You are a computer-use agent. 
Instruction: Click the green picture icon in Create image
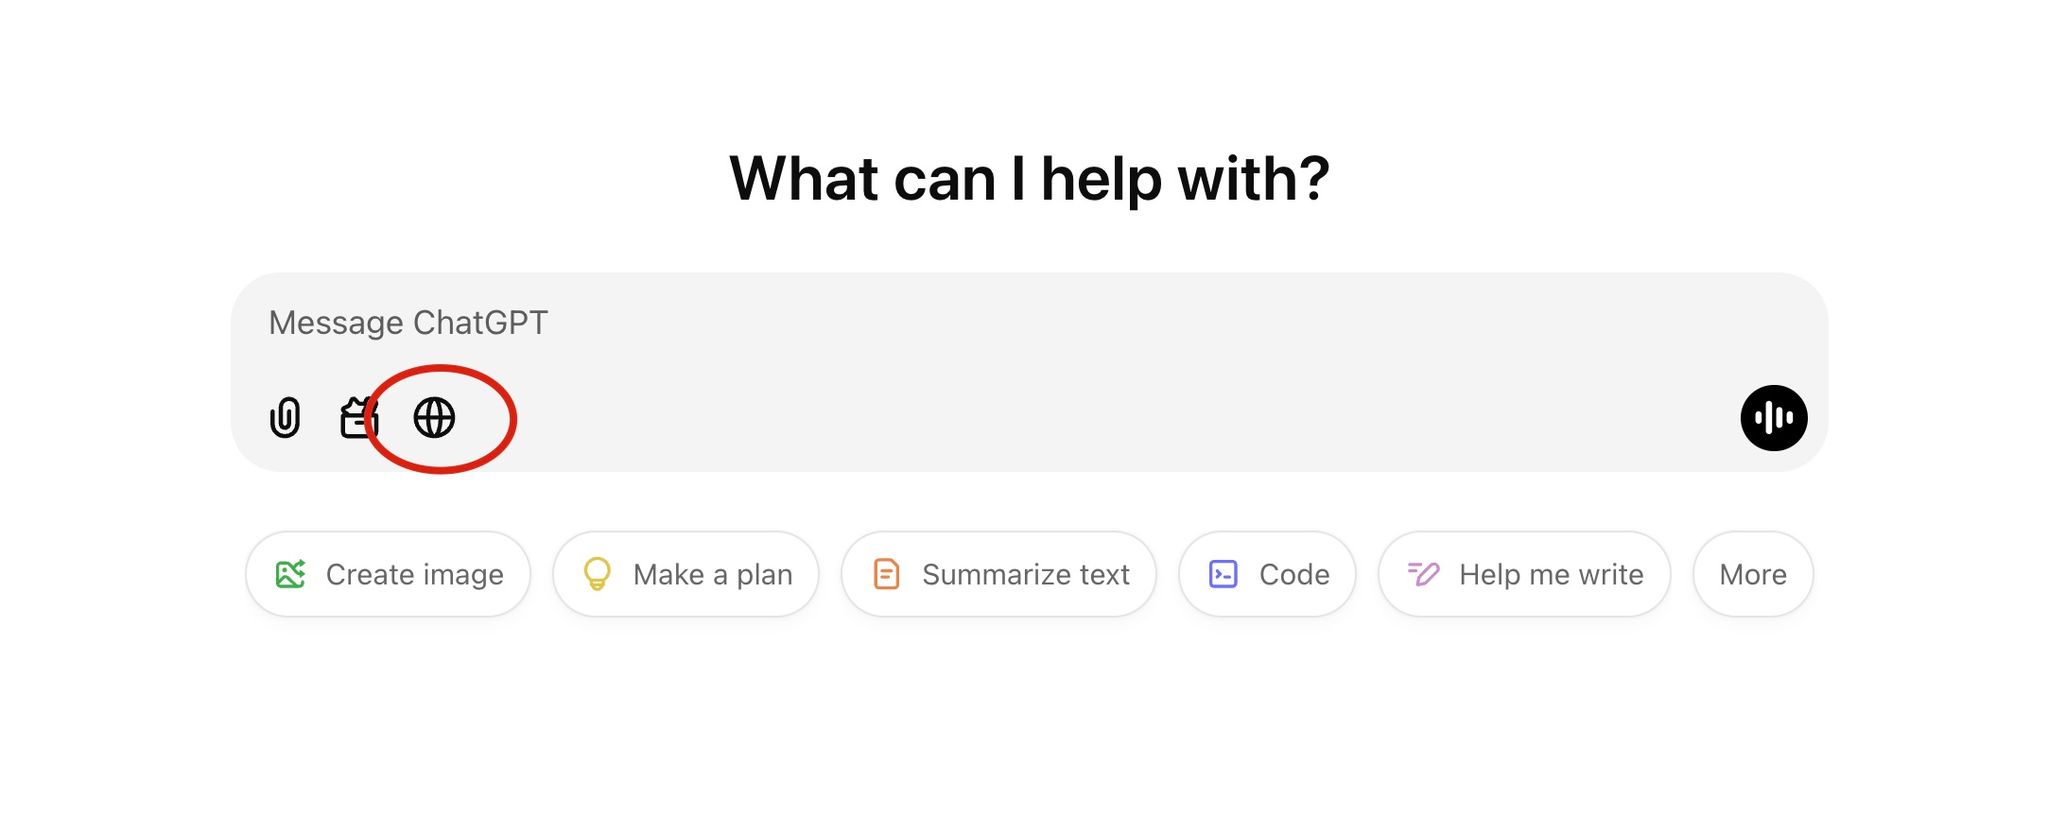coord(290,574)
